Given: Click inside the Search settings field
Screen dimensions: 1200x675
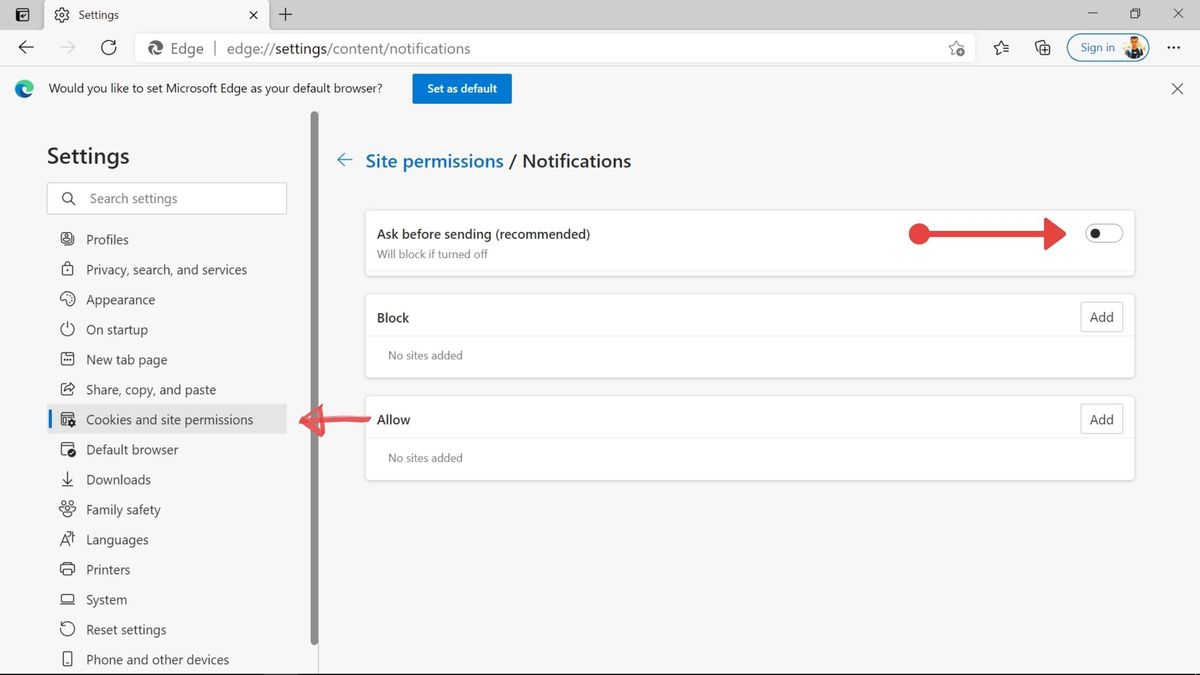Looking at the screenshot, I should (x=166, y=198).
